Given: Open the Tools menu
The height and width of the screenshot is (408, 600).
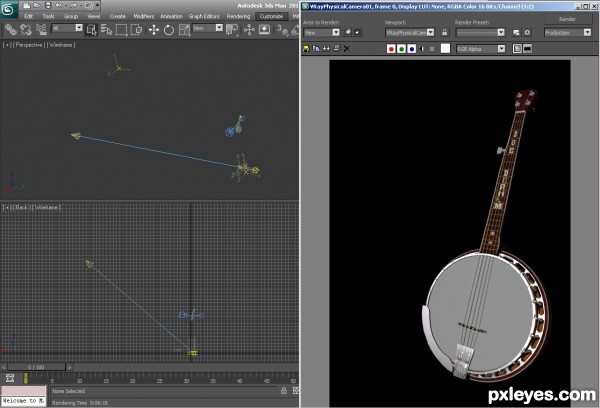Looking at the screenshot, I should coord(49,16).
